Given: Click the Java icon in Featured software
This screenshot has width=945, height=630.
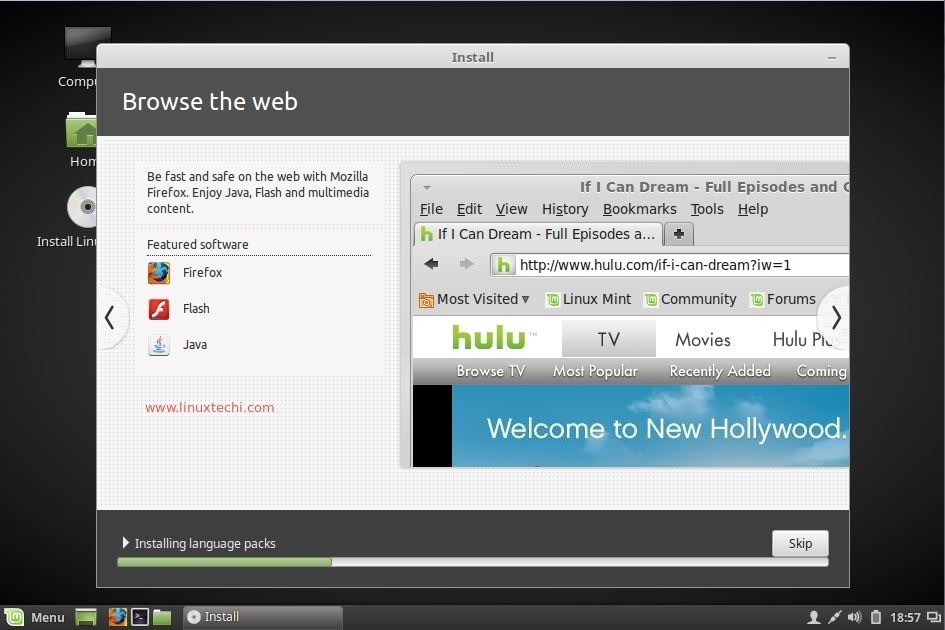Looking at the screenshot, I should (159, 345).
